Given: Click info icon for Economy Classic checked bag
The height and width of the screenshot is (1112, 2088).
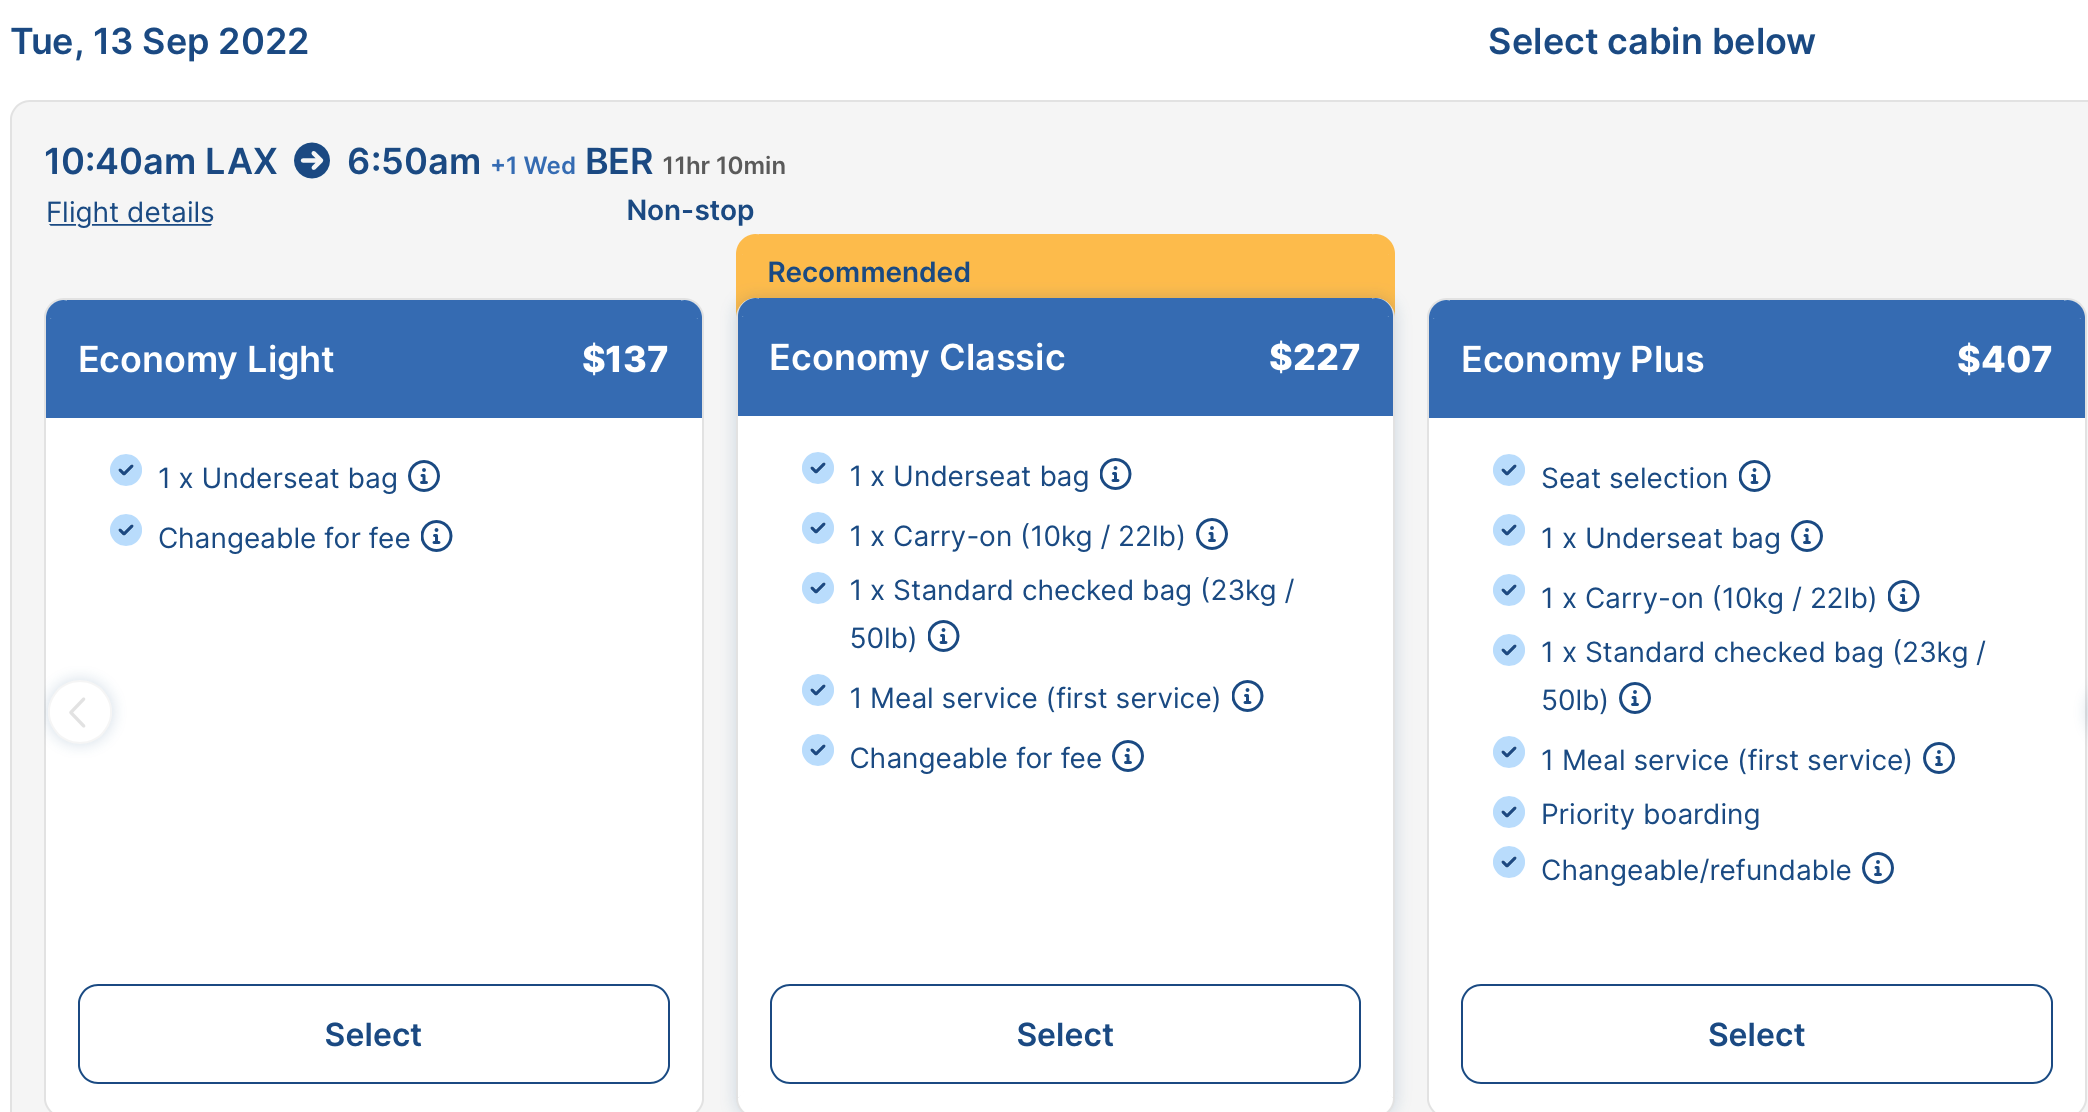Looking at the screenshot, I should point(943,636).
